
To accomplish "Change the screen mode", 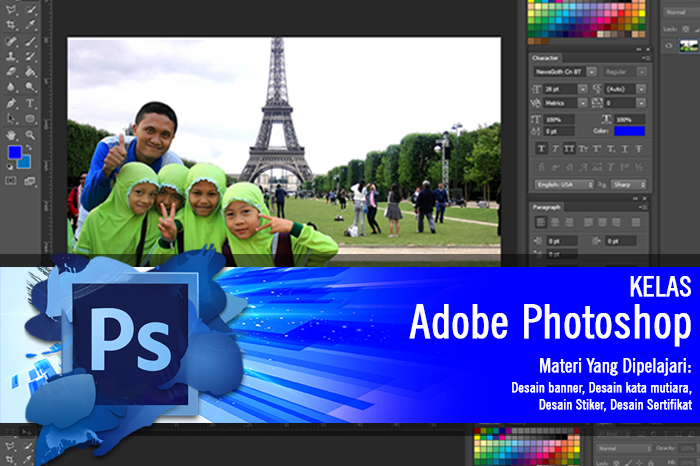I will coord(30,181).
